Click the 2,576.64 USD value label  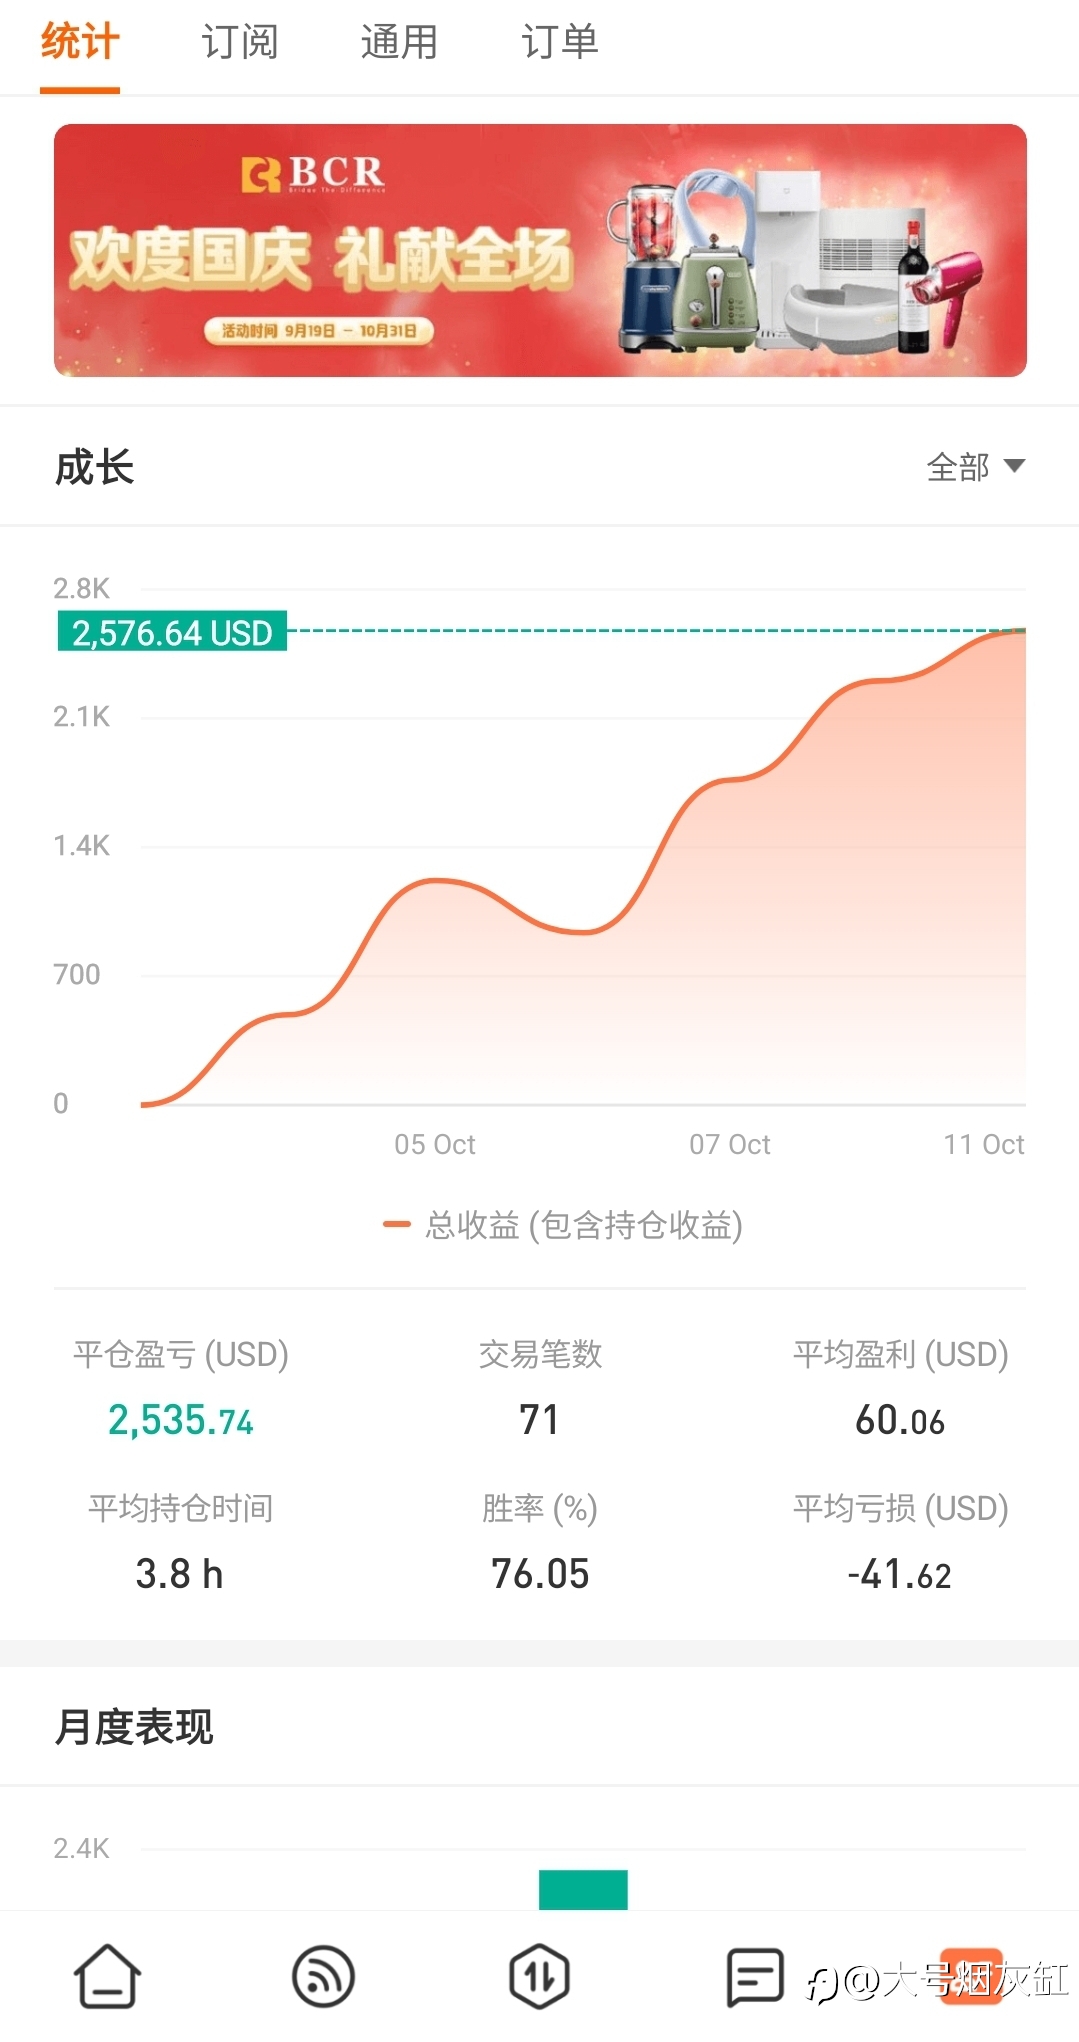[172, 632]
